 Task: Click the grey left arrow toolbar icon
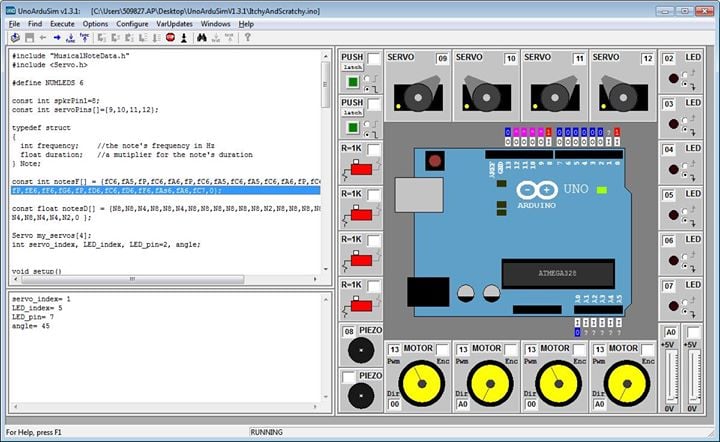pyautogui.click(x=43, y=38)
